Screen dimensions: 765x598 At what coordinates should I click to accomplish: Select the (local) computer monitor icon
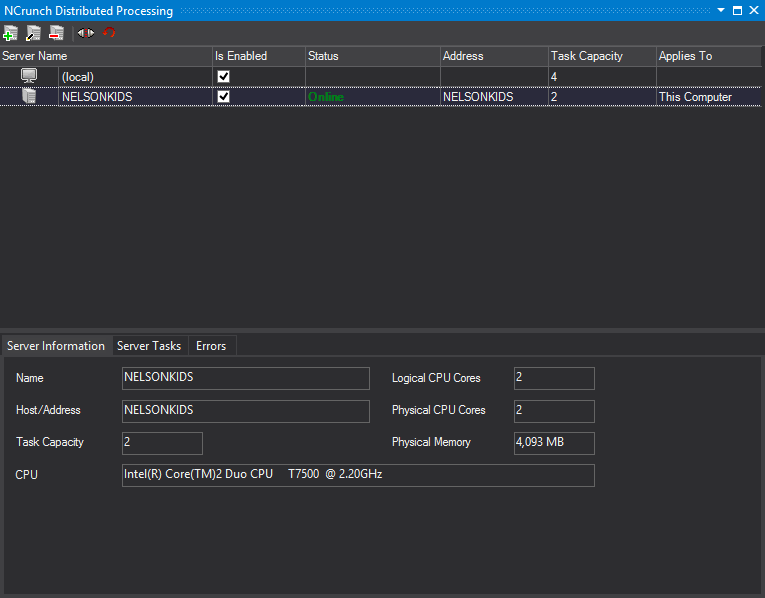coord(29,77)
